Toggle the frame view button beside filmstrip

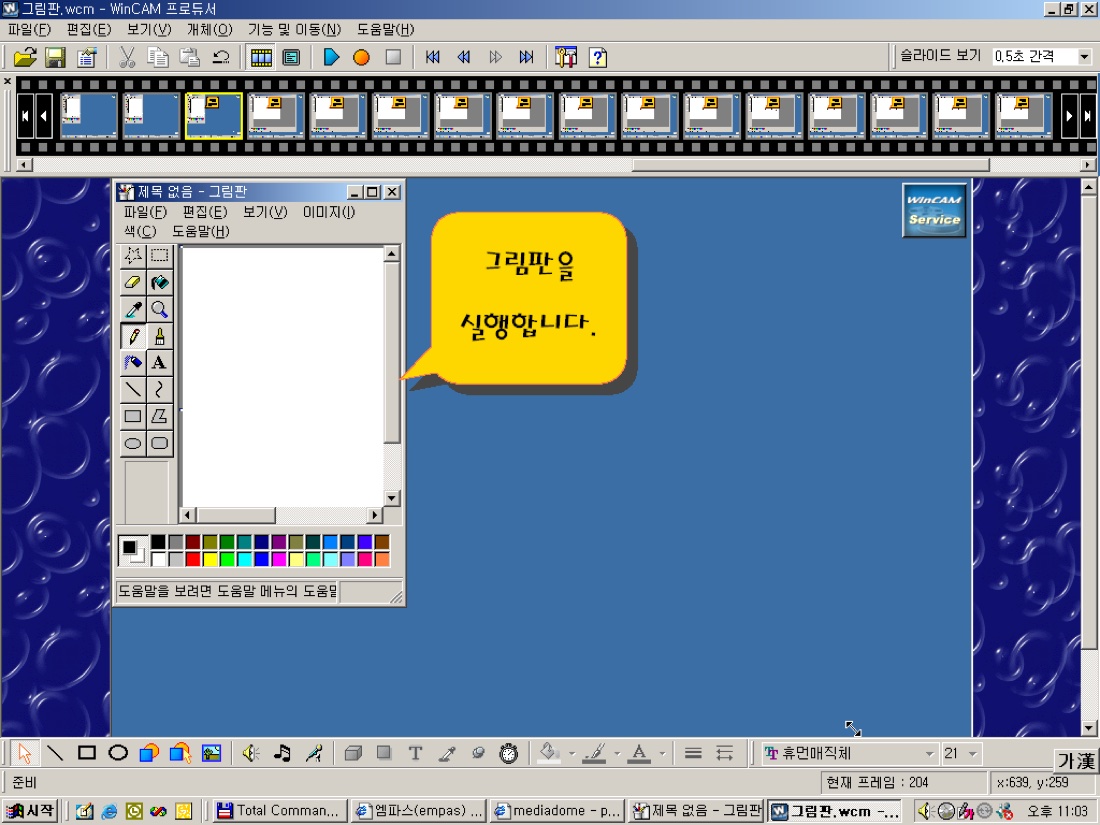pos(291,58)
